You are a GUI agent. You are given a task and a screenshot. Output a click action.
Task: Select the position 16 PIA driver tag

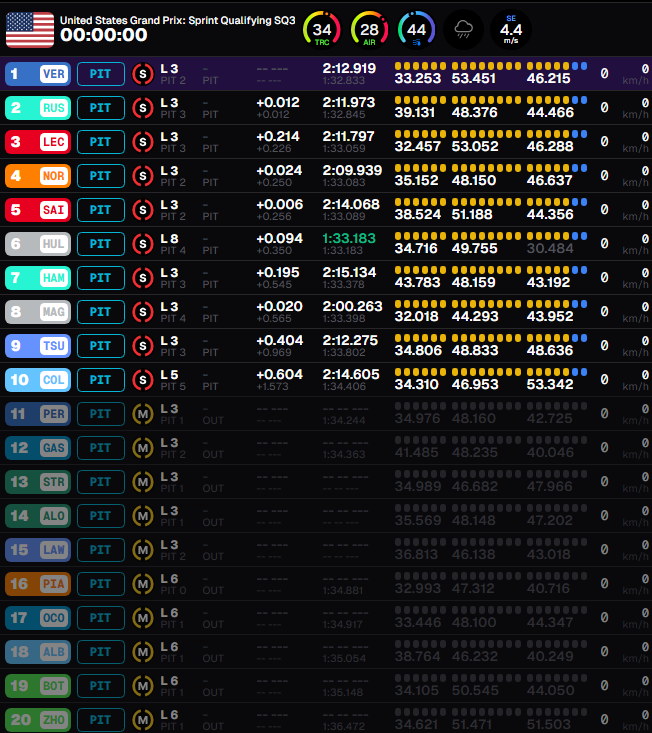tap(38, 584)
